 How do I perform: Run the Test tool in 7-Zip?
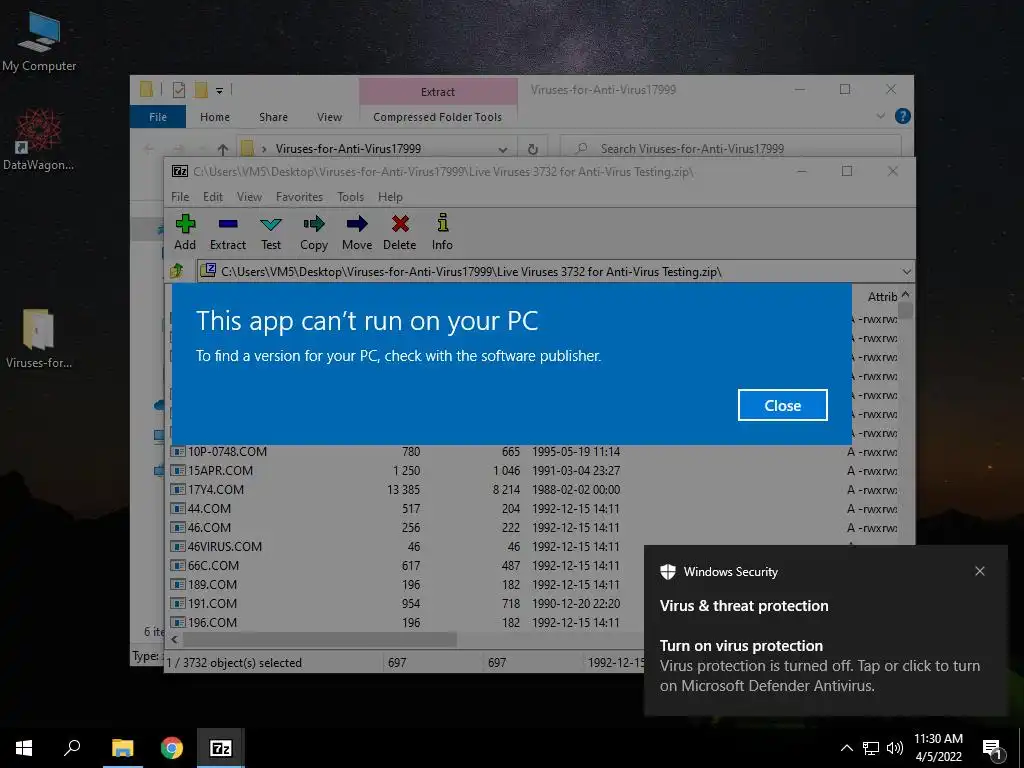click(x=271, y=232)
